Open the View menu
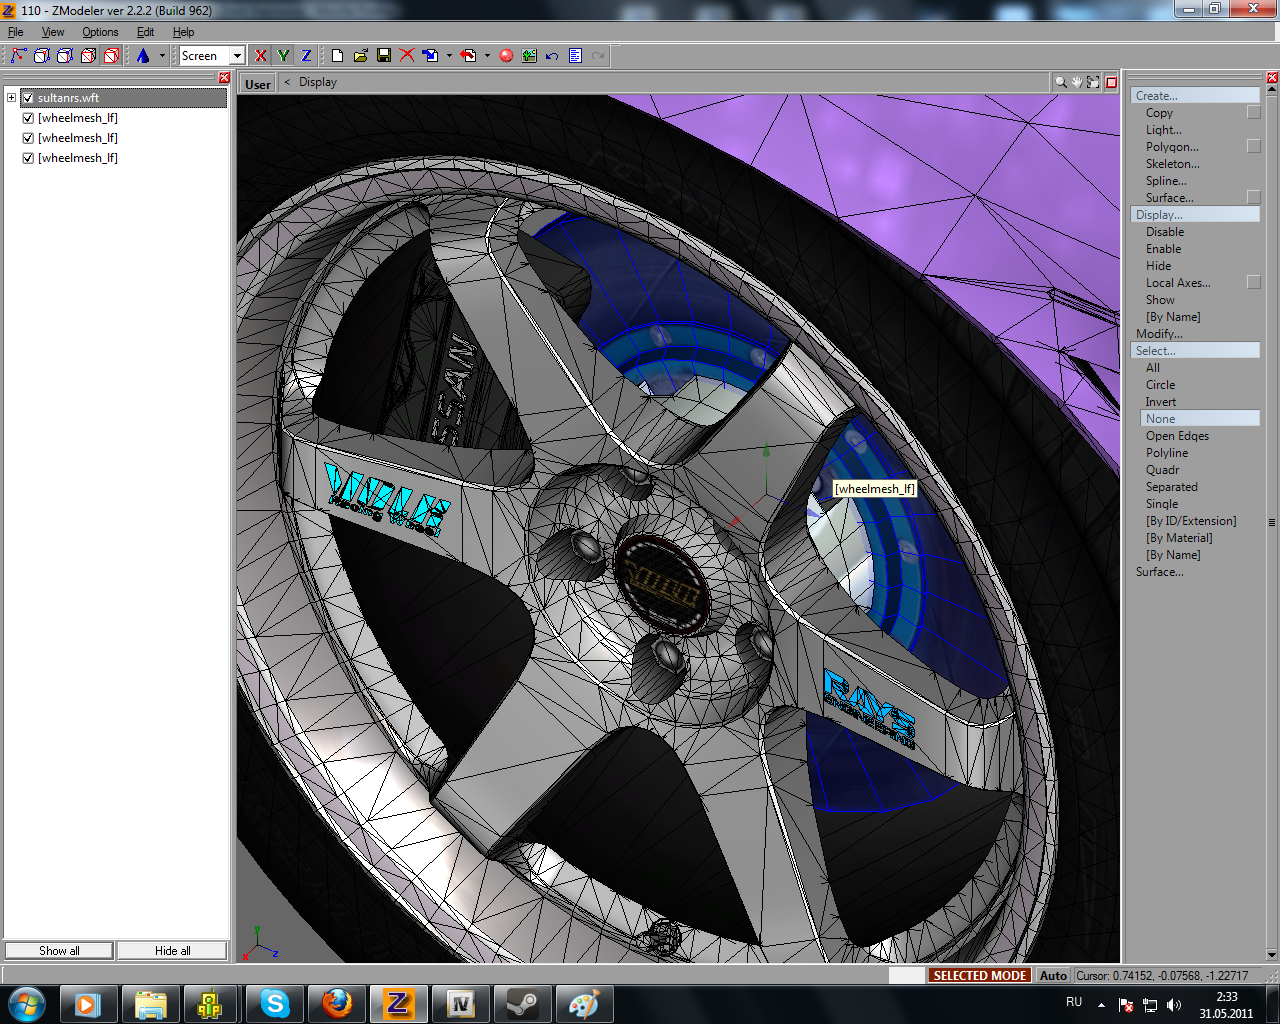Image resolution: width=1280 pixels, height=1024 pixels. 53,32
